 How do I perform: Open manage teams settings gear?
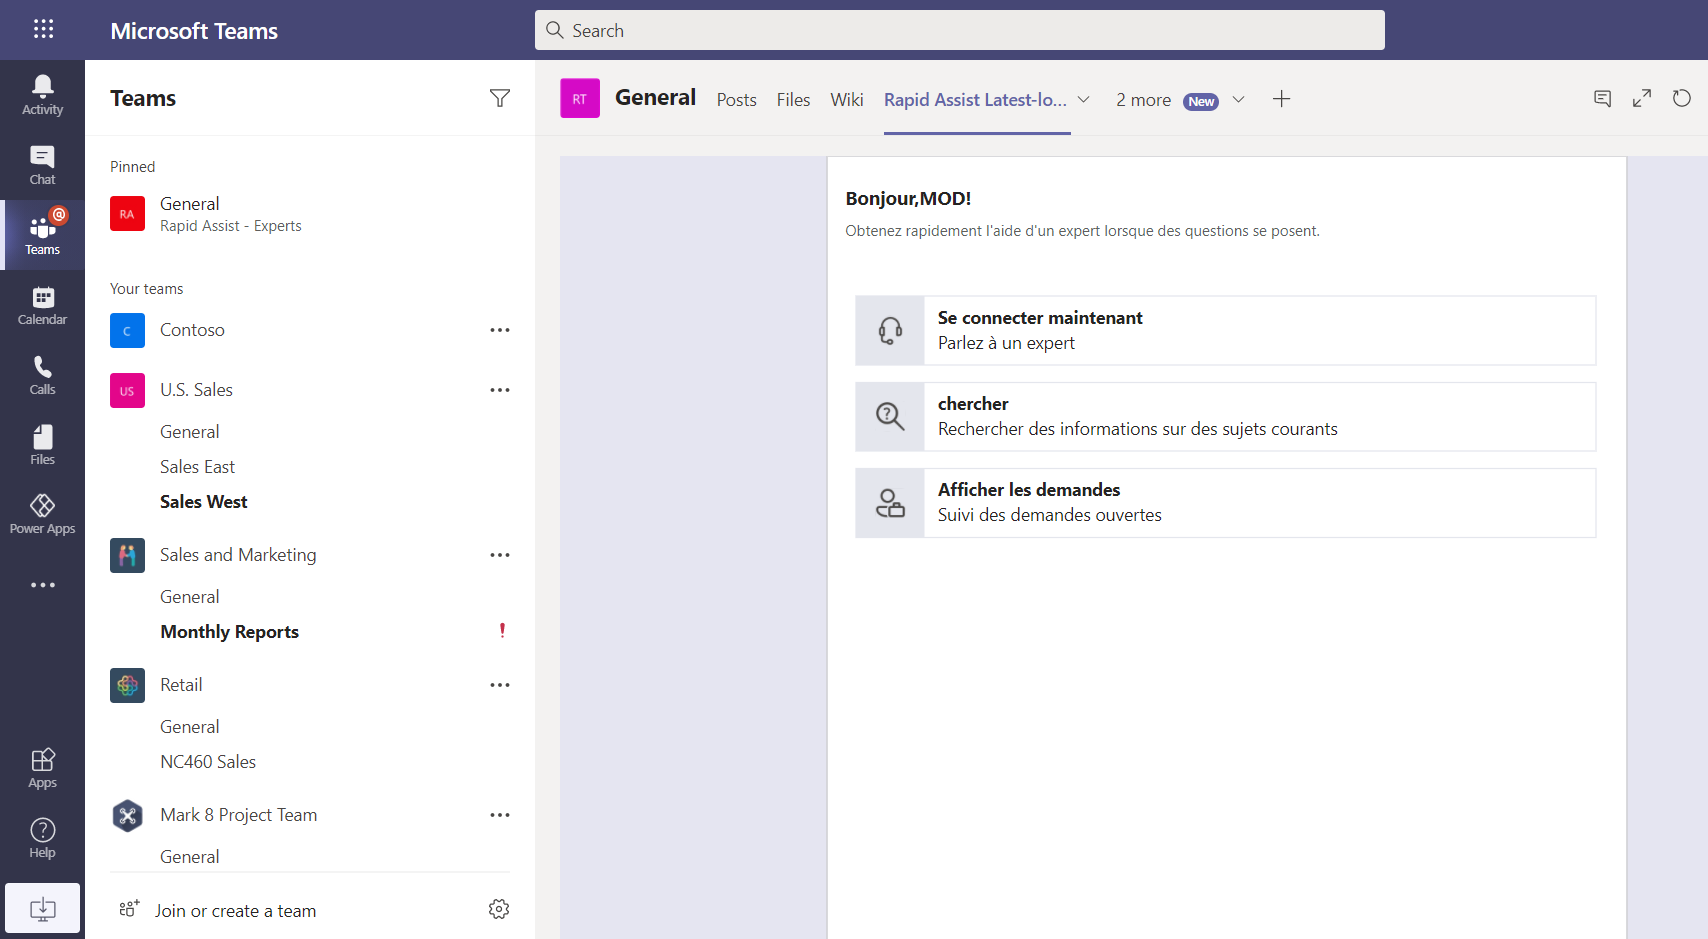click(x=499, y=909)
